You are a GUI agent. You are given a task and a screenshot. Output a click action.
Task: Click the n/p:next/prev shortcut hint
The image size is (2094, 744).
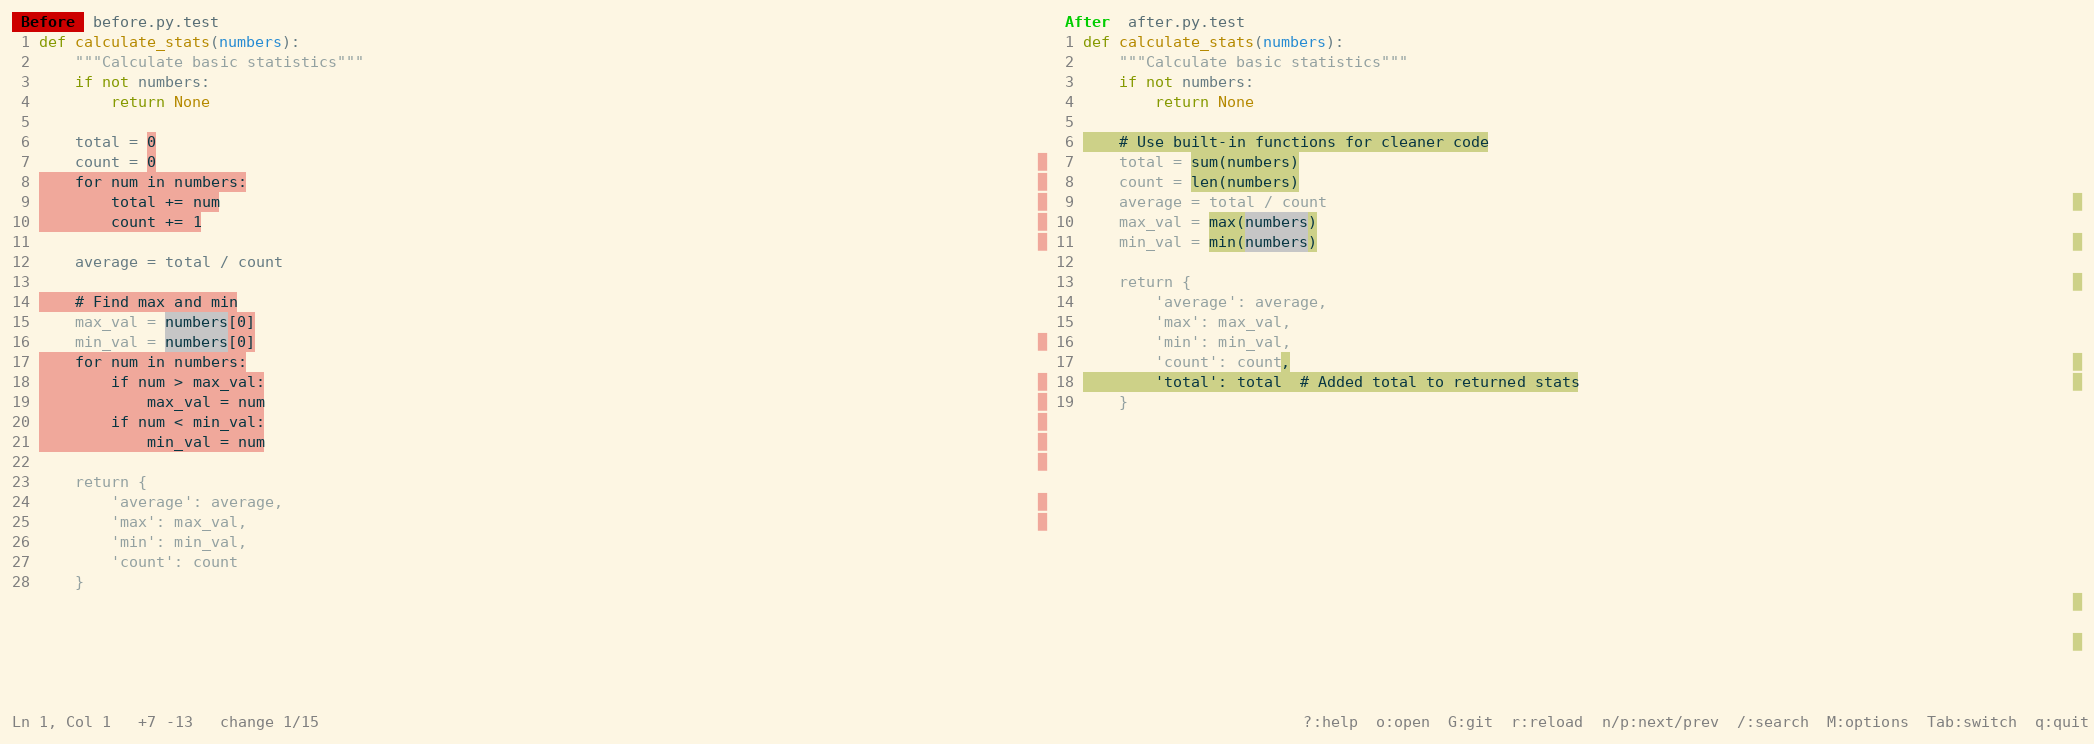click(x=1660, y=722)
